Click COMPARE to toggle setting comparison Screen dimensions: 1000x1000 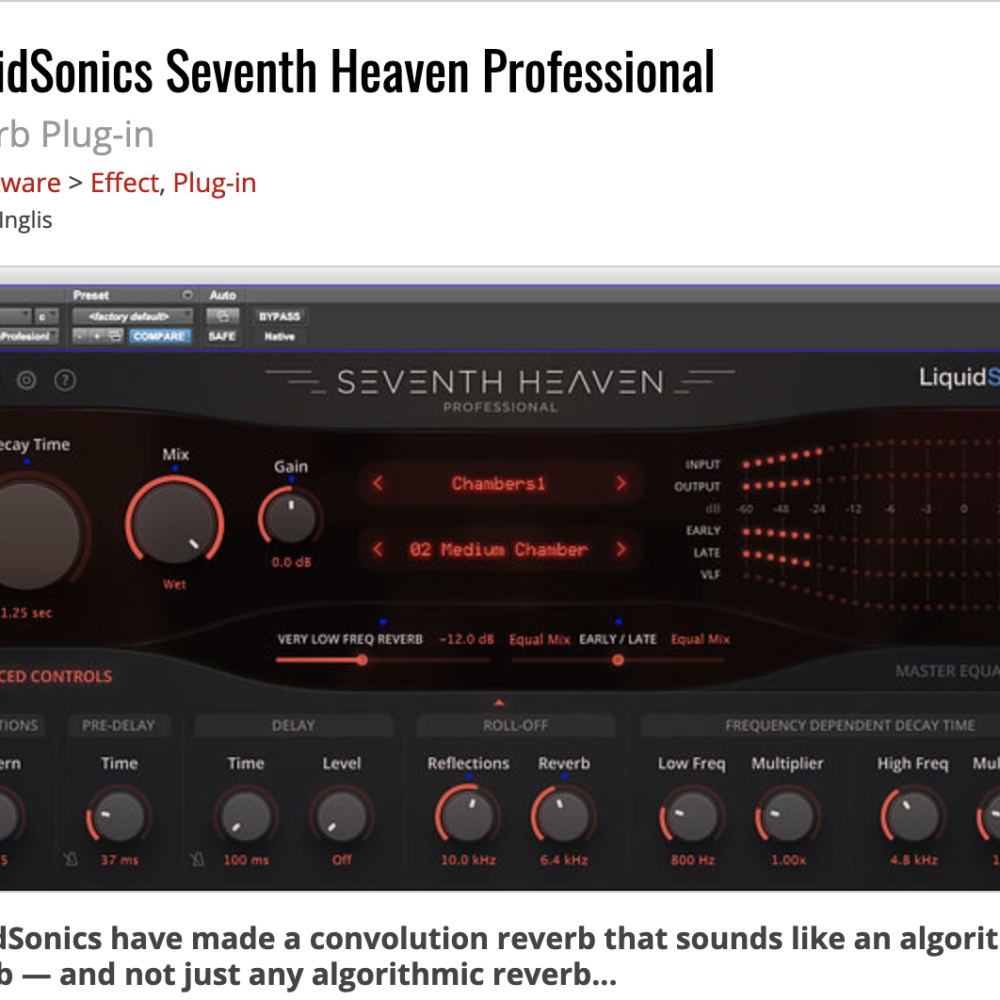160,336
